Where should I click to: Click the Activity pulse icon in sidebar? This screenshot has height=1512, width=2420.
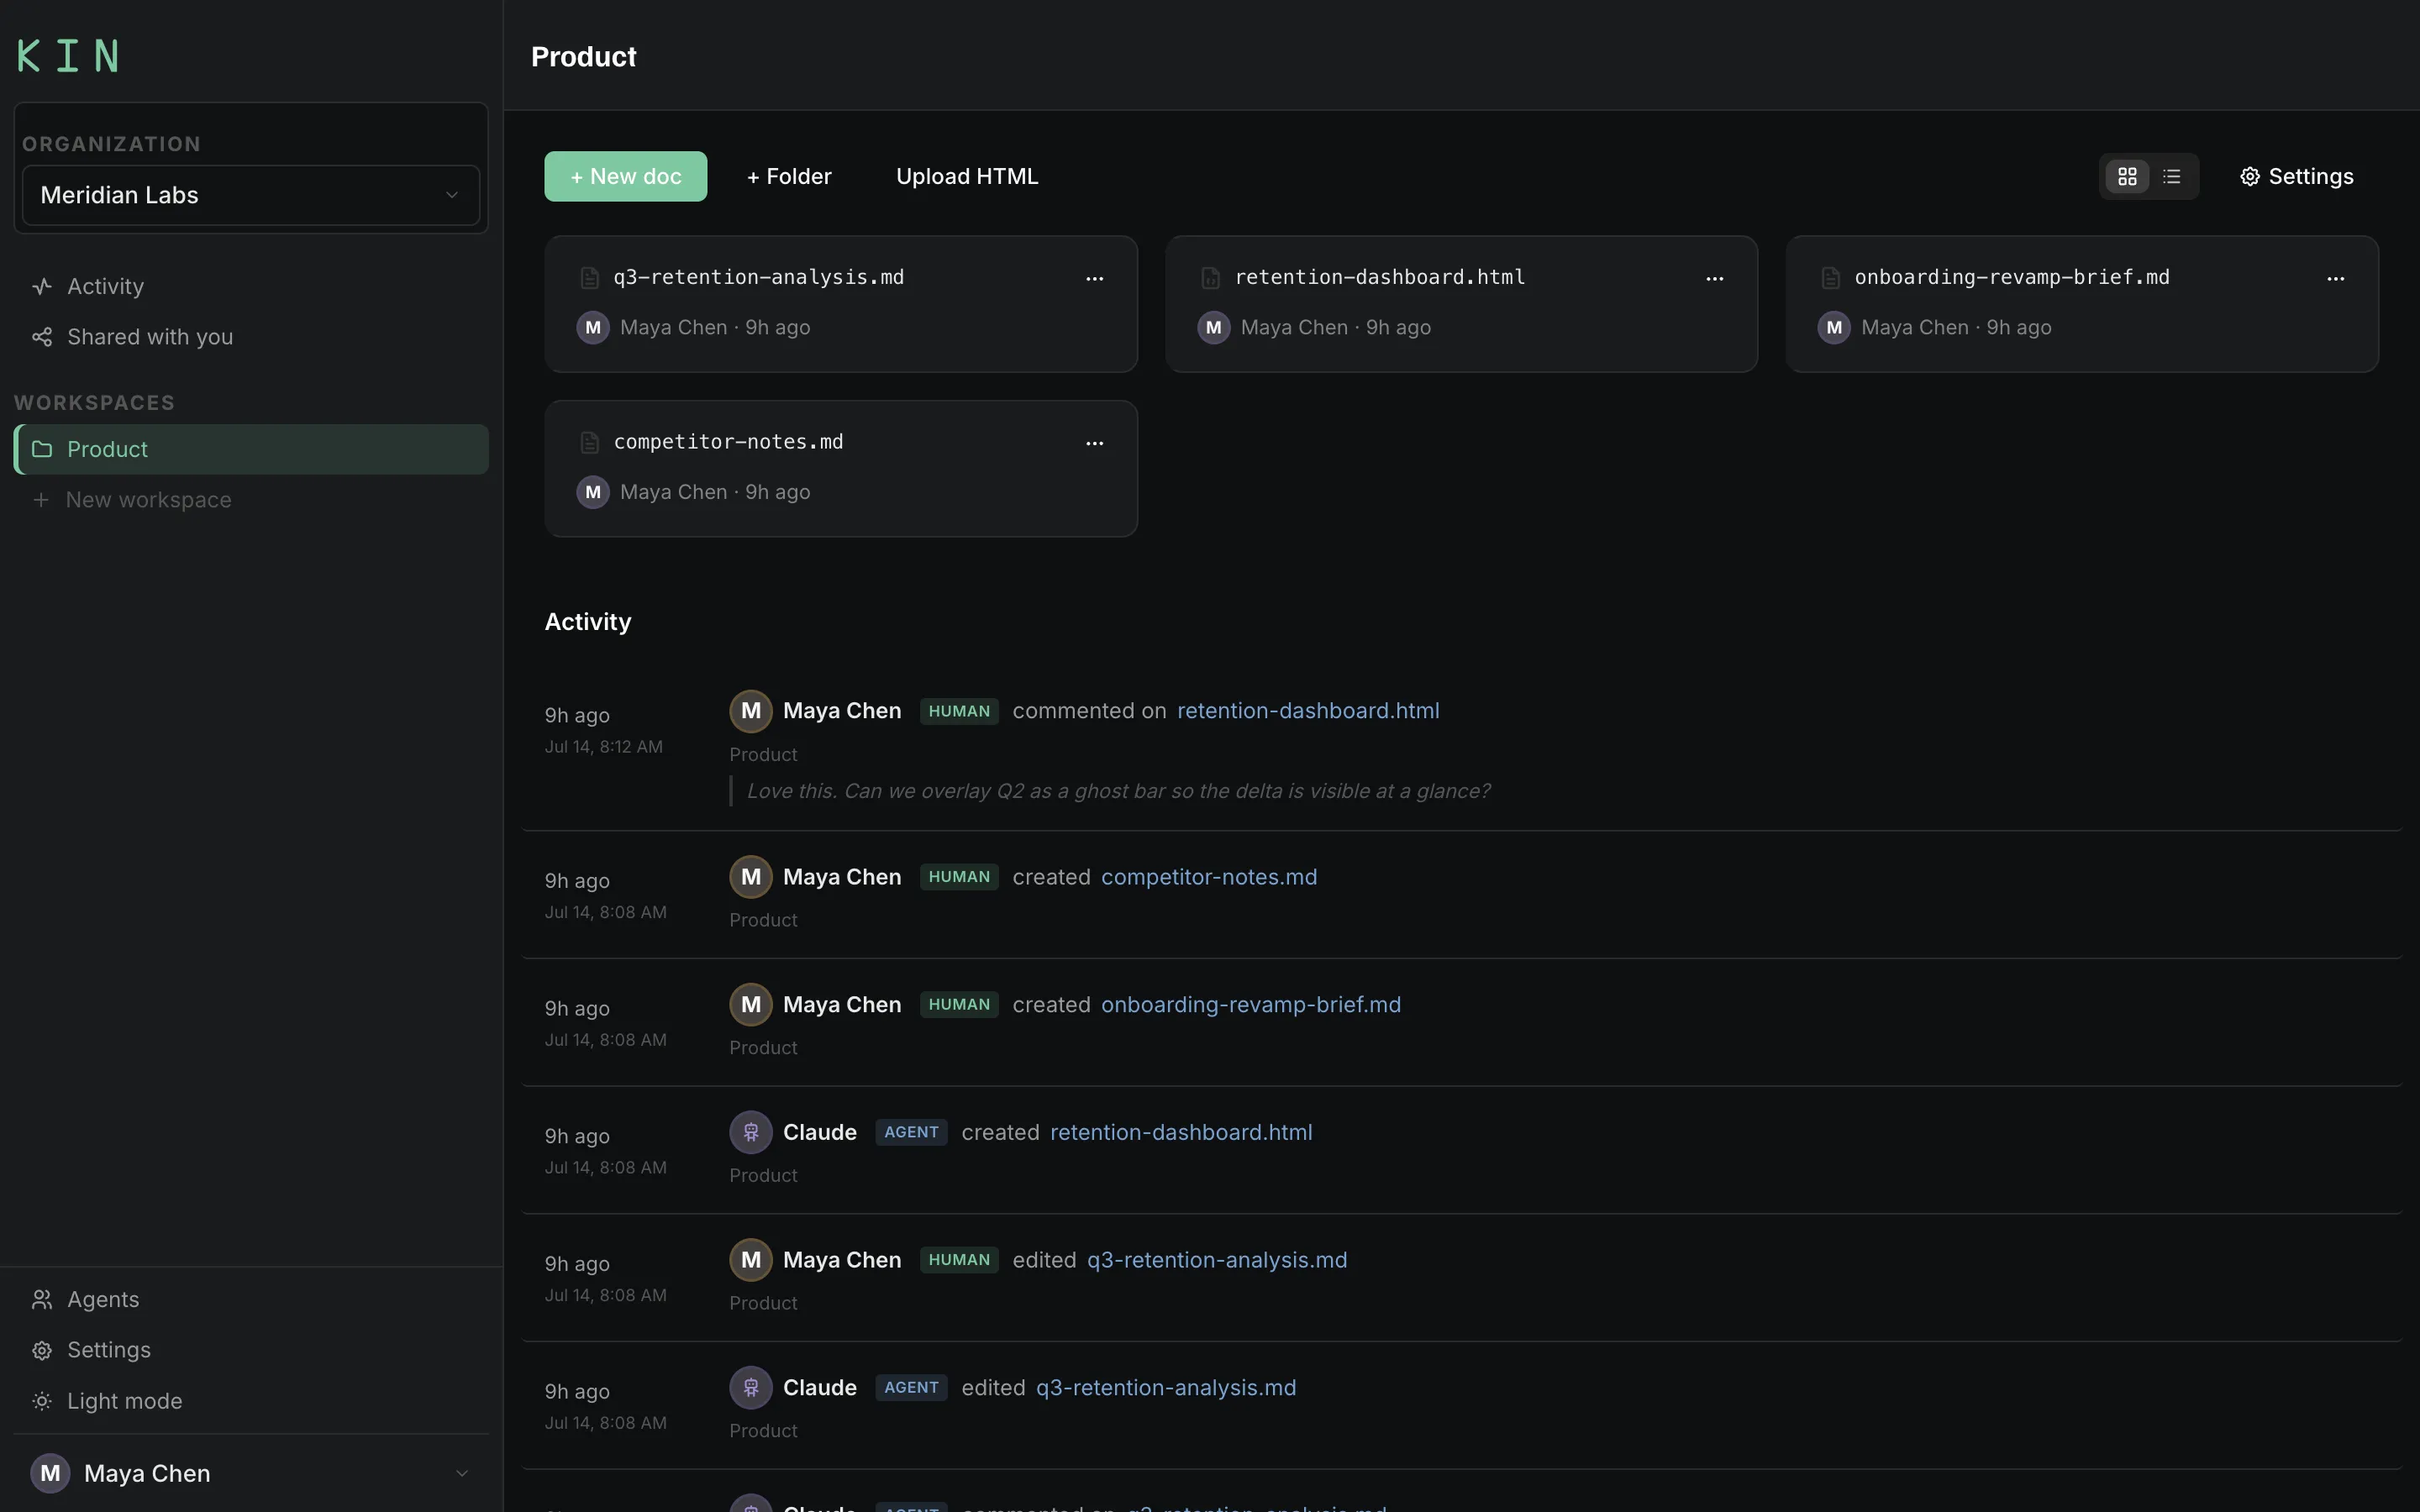(42, 287)
